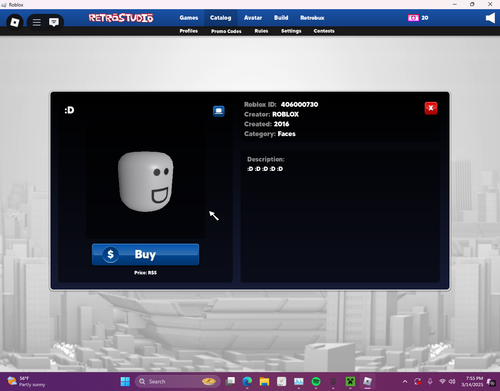Screen dimensions: 500x391
Task: Click the Created year 2016
Action: coord(281,124)
